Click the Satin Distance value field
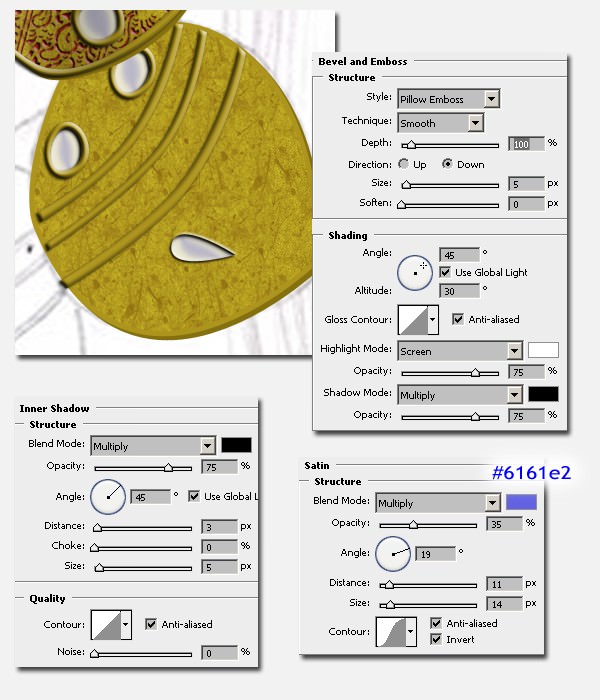 click(x=504, y=583)
